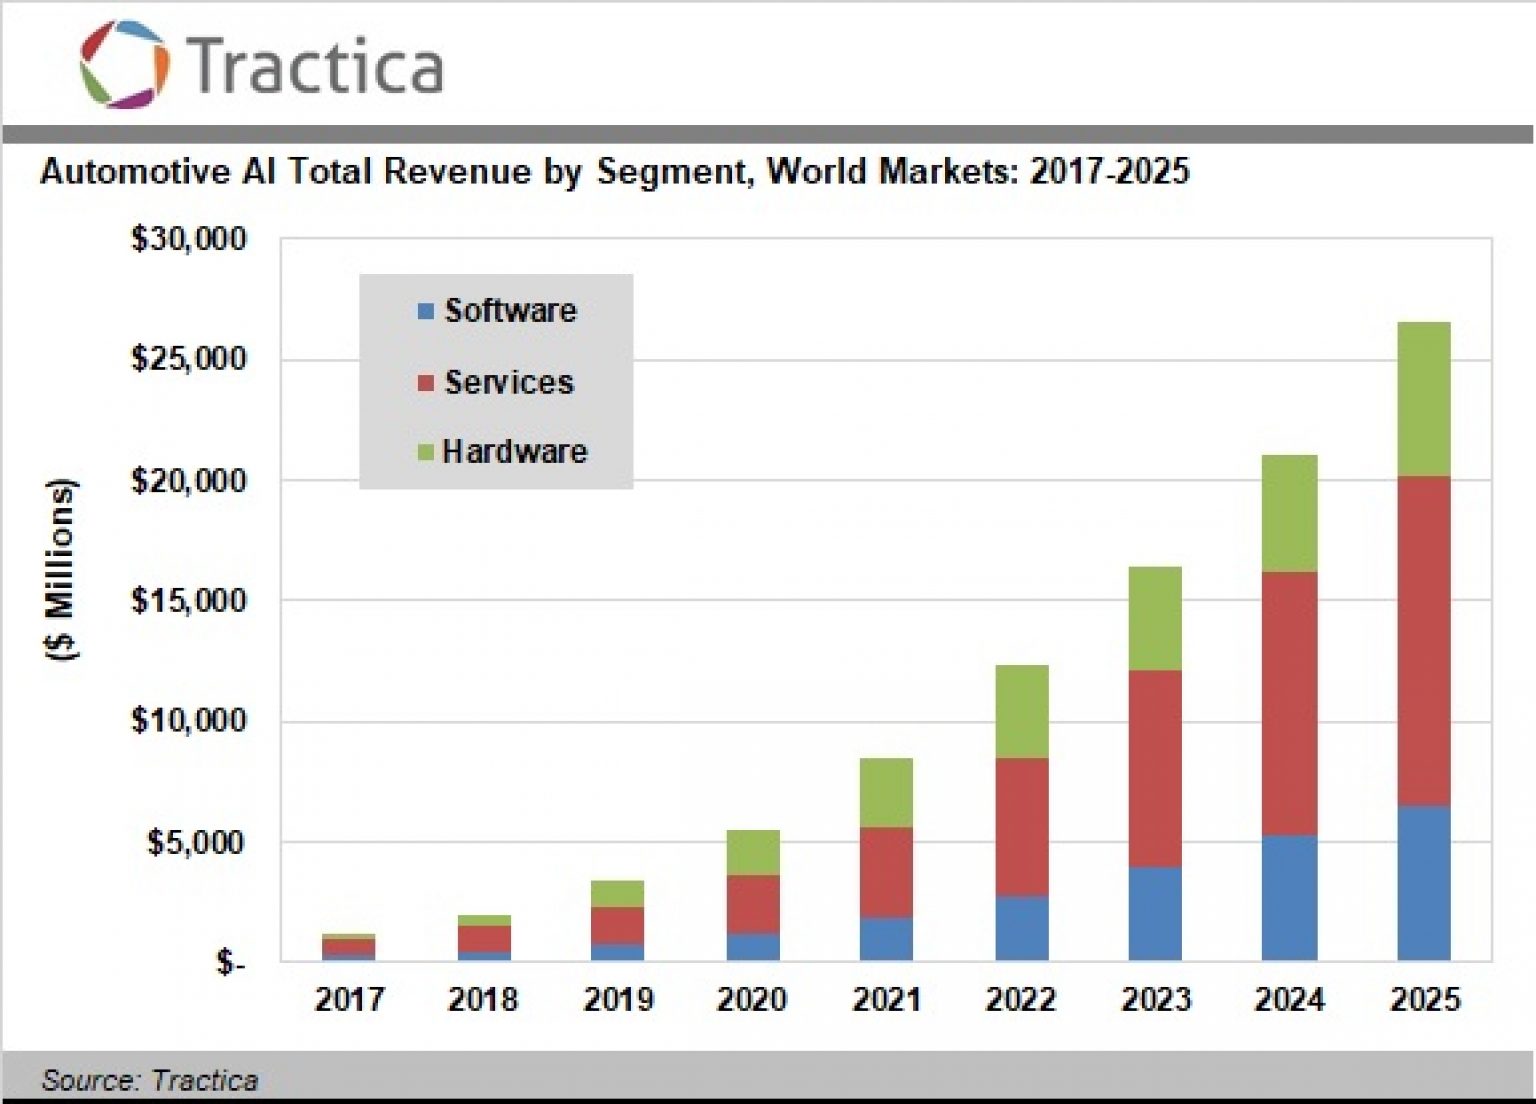This screenshot has height=1104, width=1536.
Task: Click the 2025 Software blue bar segment
Action: (x=1423, y=883)
